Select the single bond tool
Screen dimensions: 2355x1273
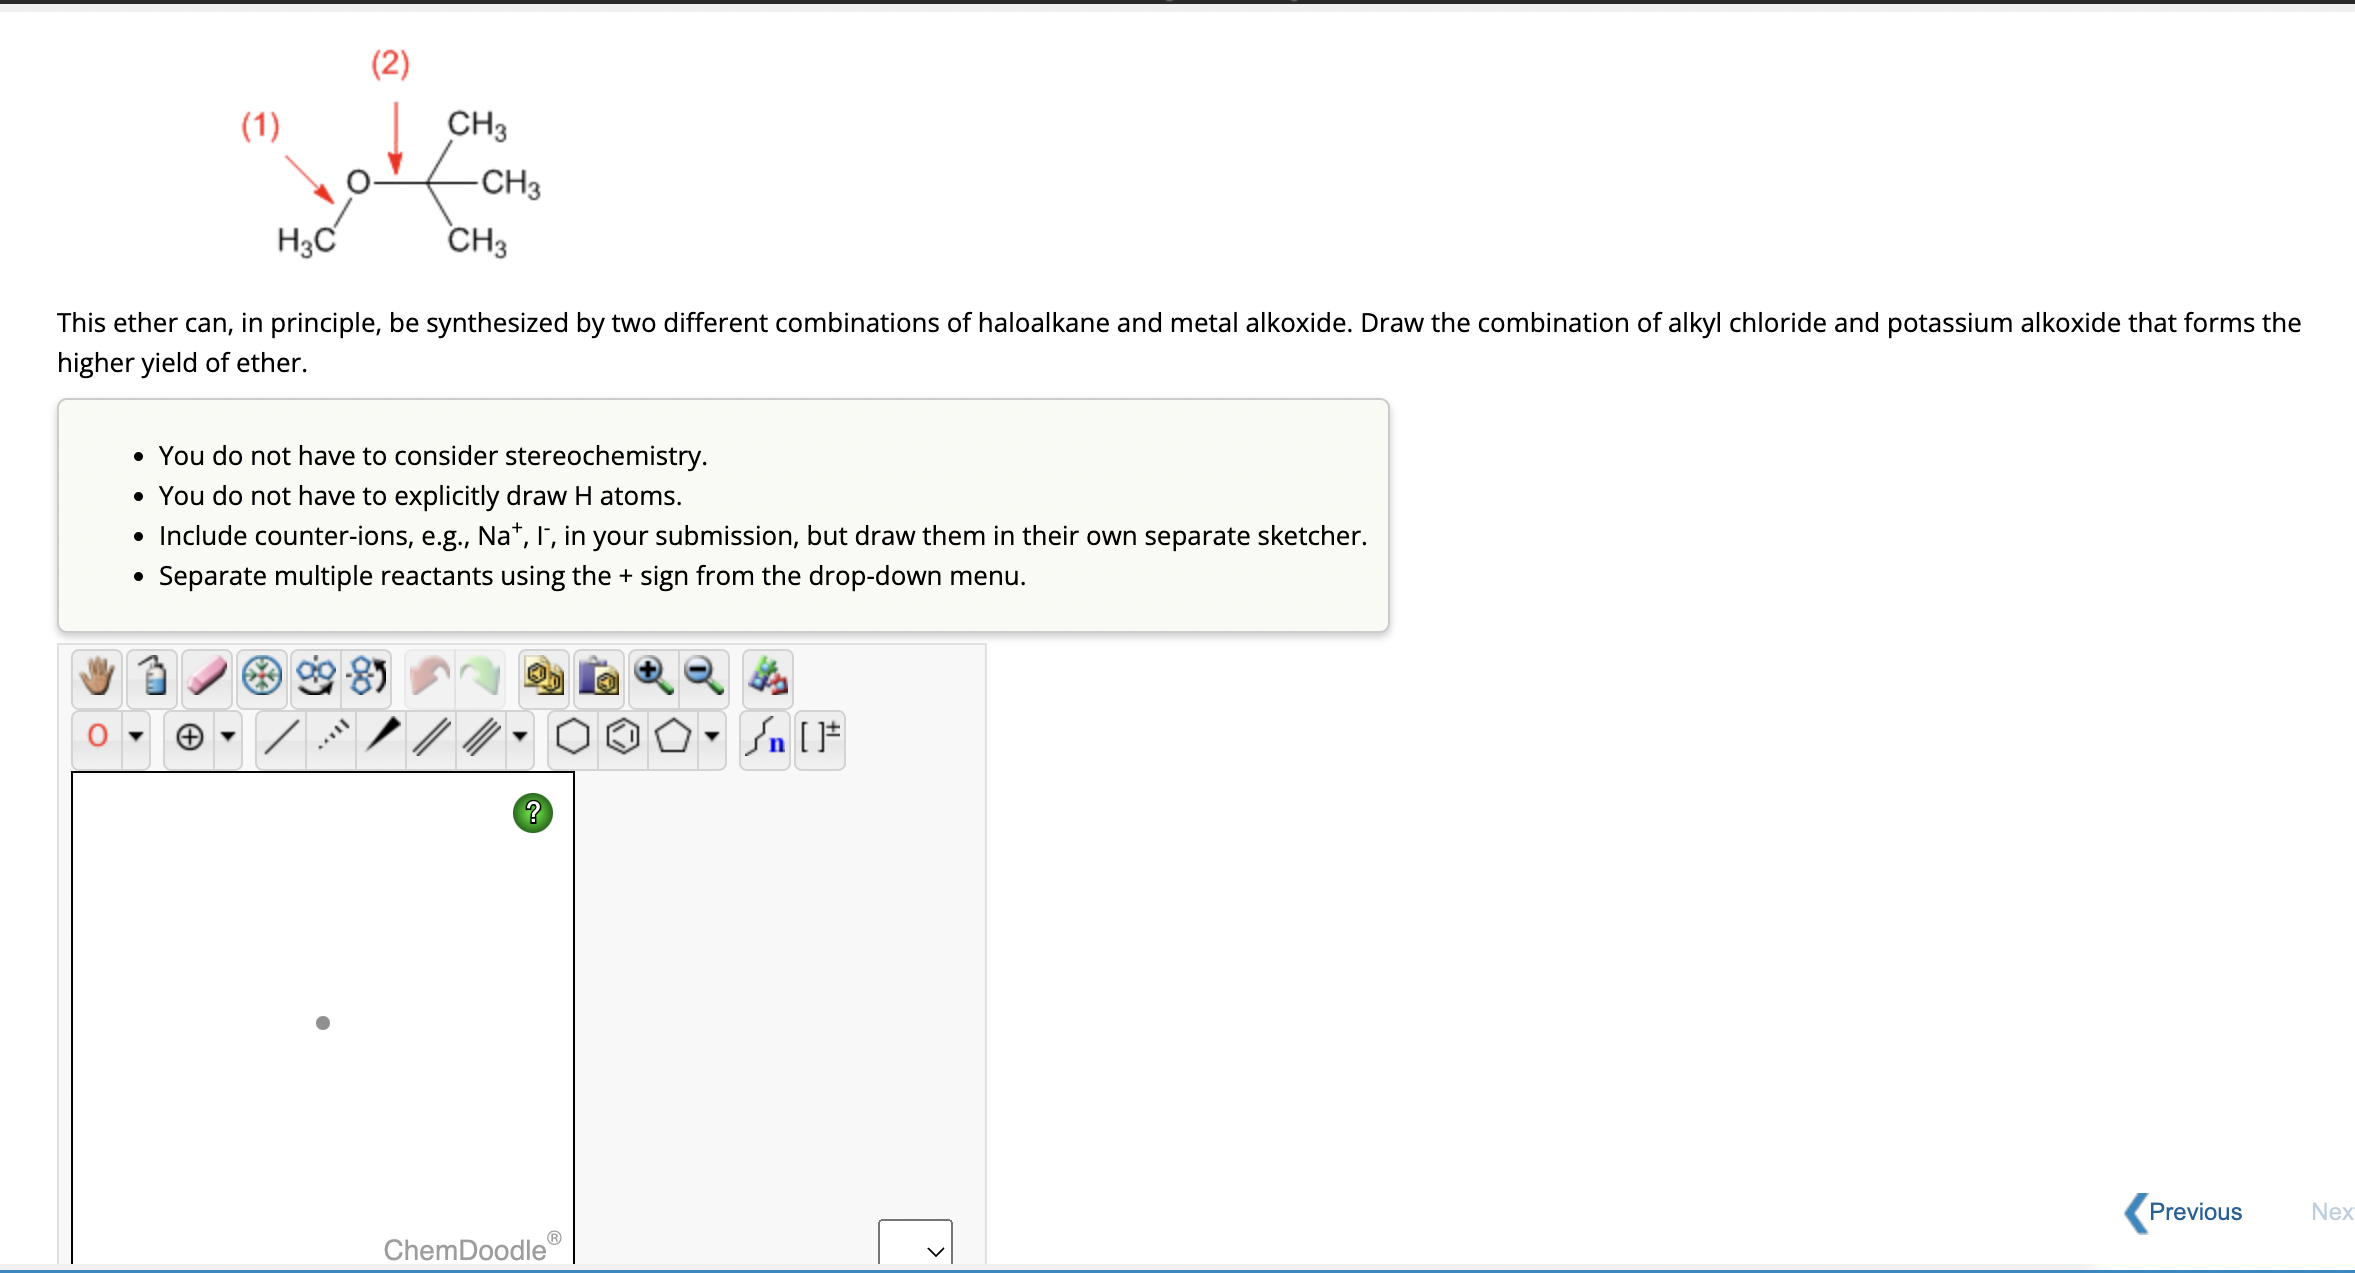pyautogui.click(x=281, y=738)
